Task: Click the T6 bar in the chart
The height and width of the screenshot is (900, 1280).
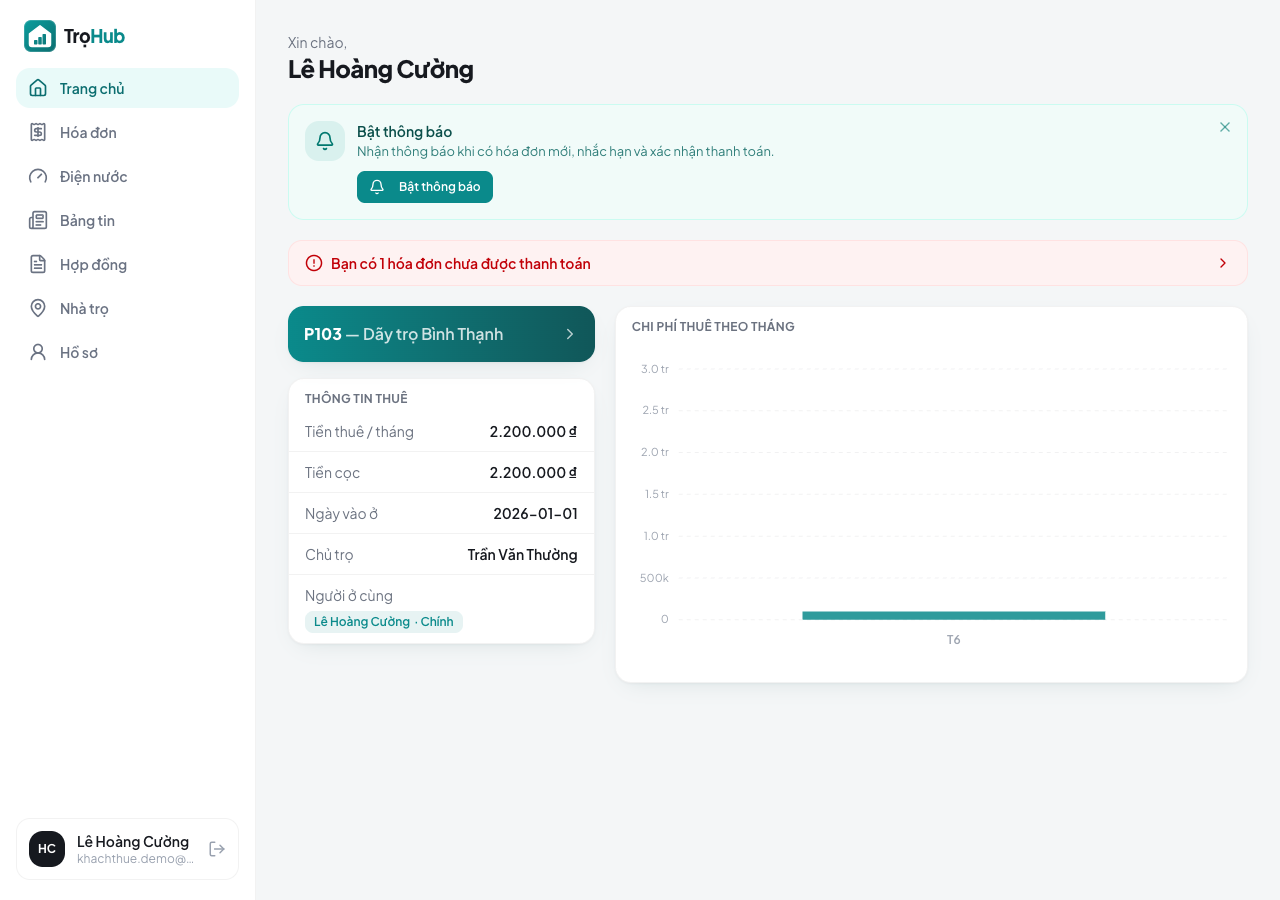Action: click(953, 615)
